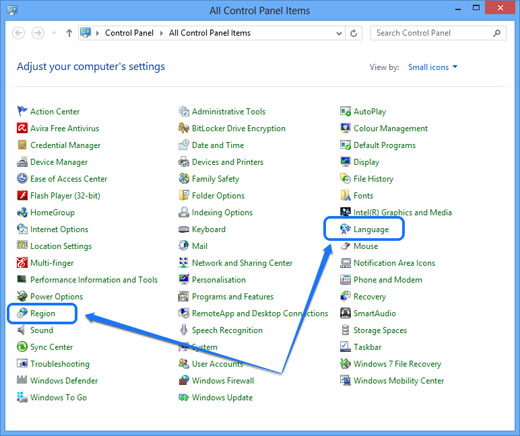Open the Windows 7 File Recovery link
The image size is (520, 436).
click(x=397, y=364)
